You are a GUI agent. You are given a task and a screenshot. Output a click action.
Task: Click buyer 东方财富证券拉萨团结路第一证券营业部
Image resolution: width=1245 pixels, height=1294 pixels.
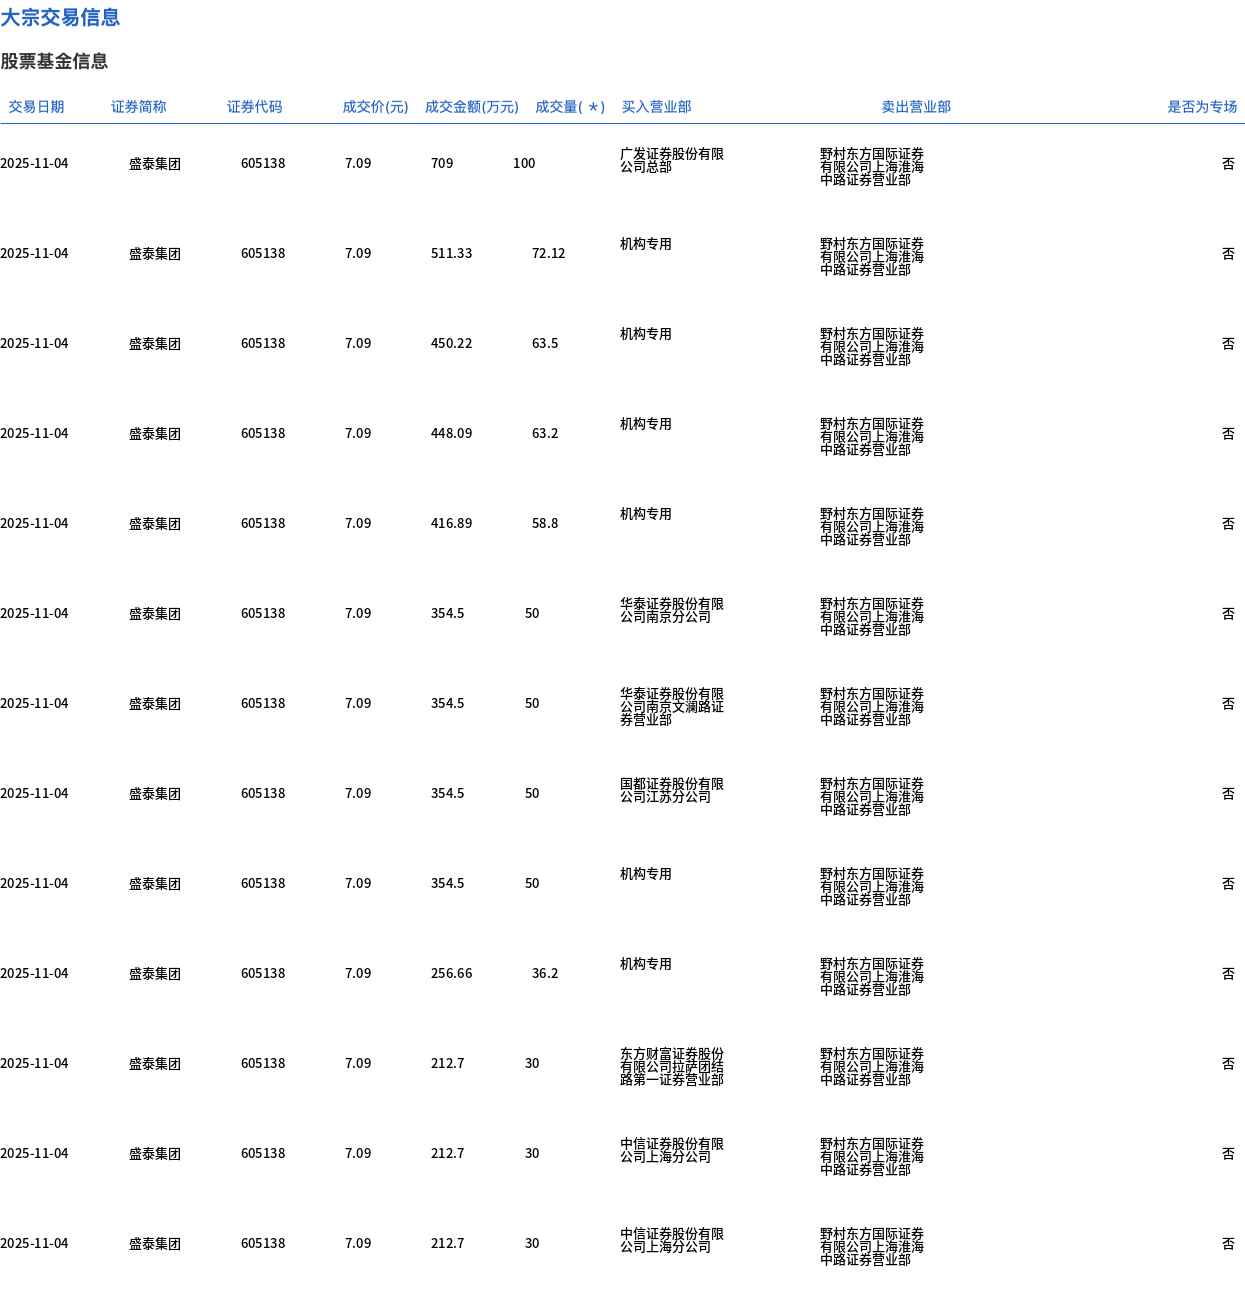tap(672, 1067)
